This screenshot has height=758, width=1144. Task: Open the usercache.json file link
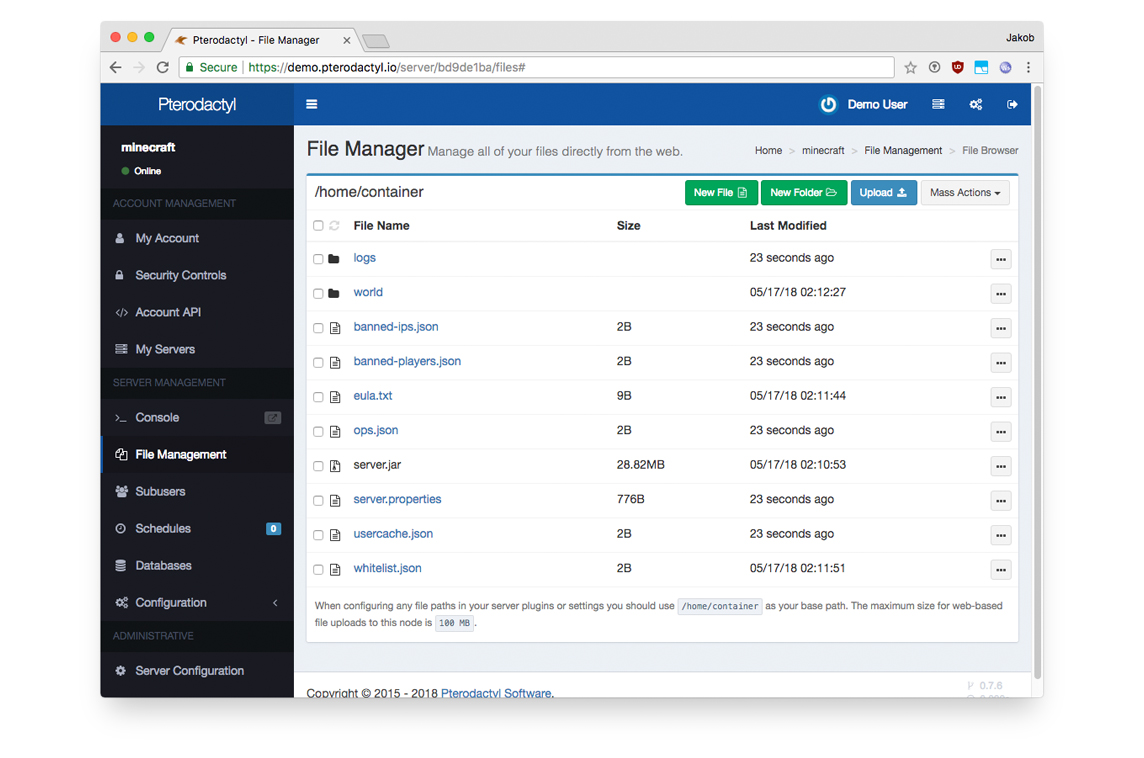click(x=393, y=534)
